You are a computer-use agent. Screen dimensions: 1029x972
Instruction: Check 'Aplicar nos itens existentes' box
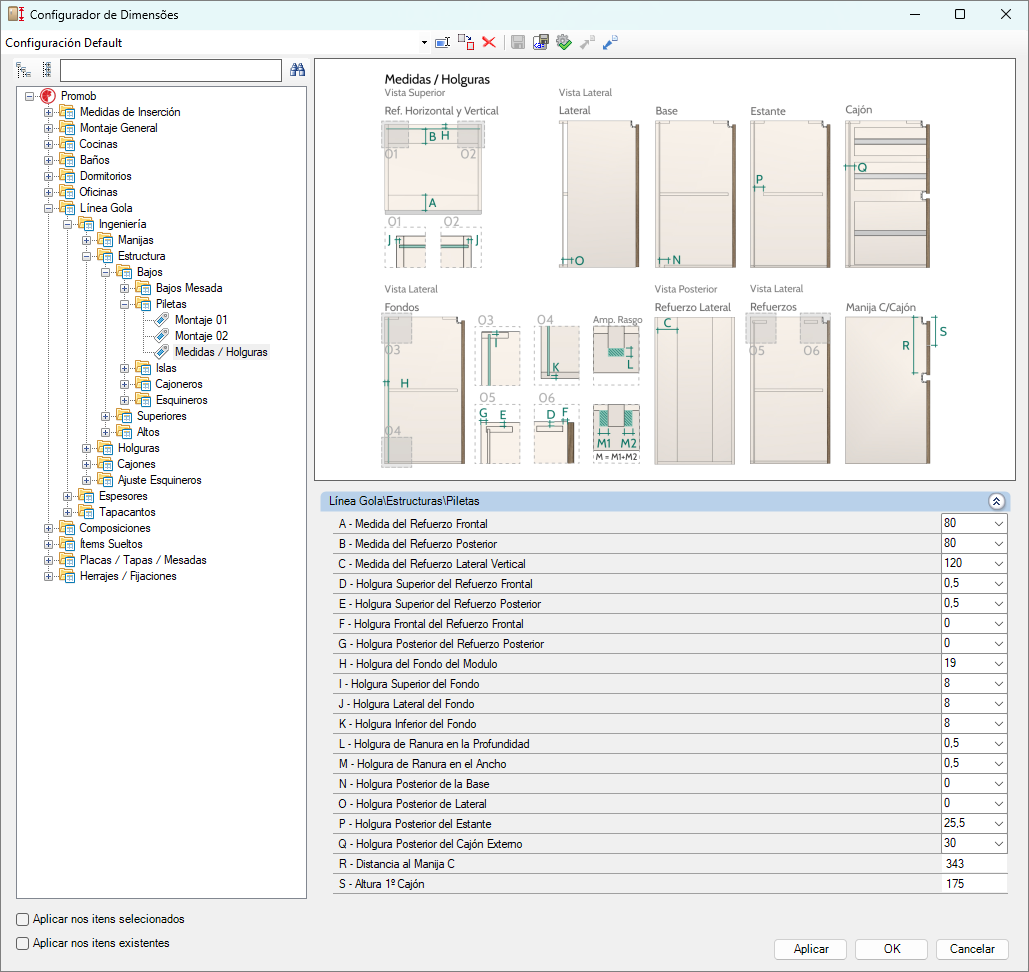coord(22,943)
